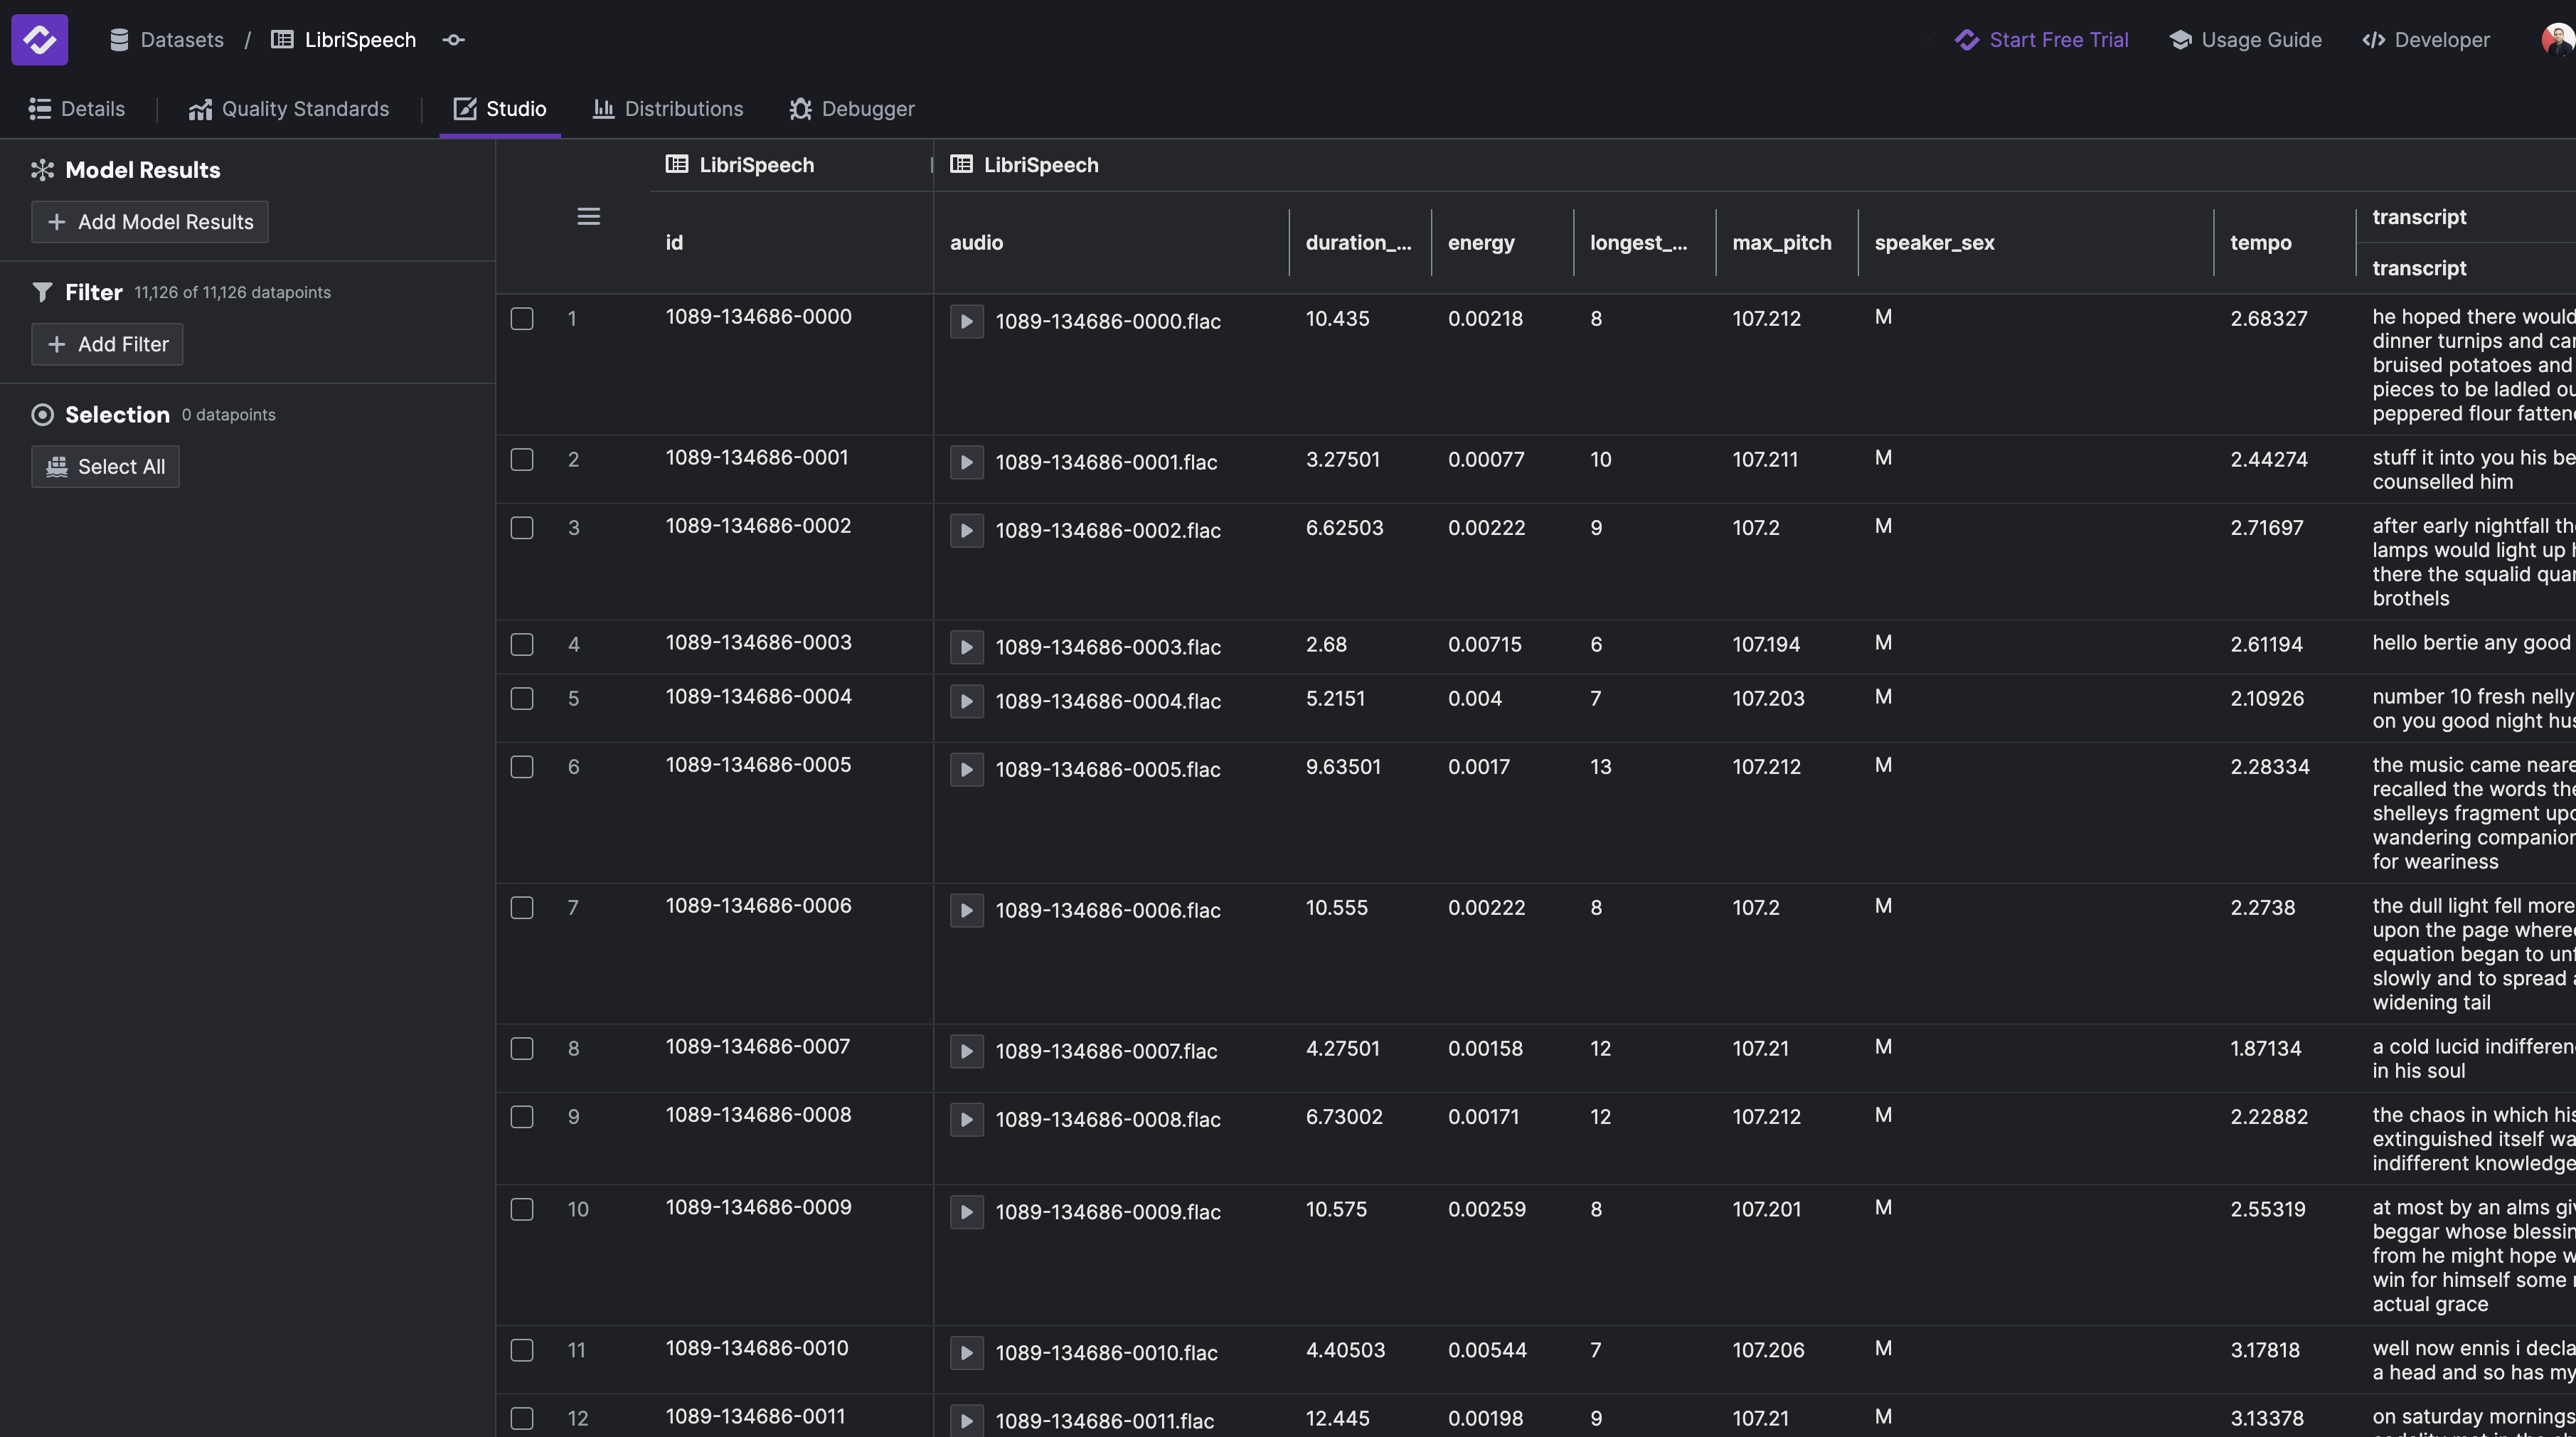Click the Datasets database icon
The width and height of the screenshot is (2576, 1437).
(120, 39)
